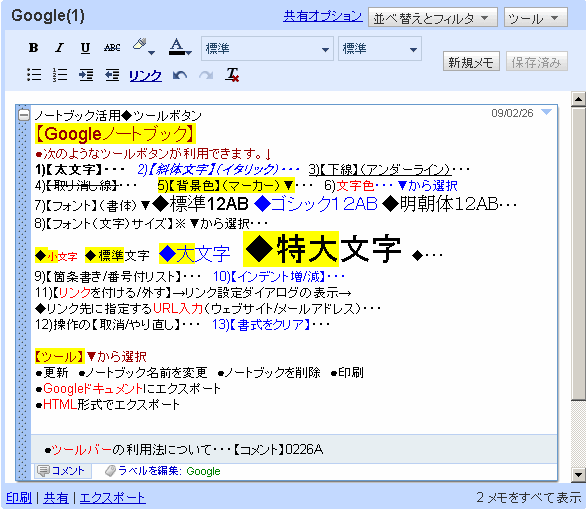Image resolution: width=586 pixels, height=510 pixels.
Task: Undo the last action
Action: (x=180, y=75)
